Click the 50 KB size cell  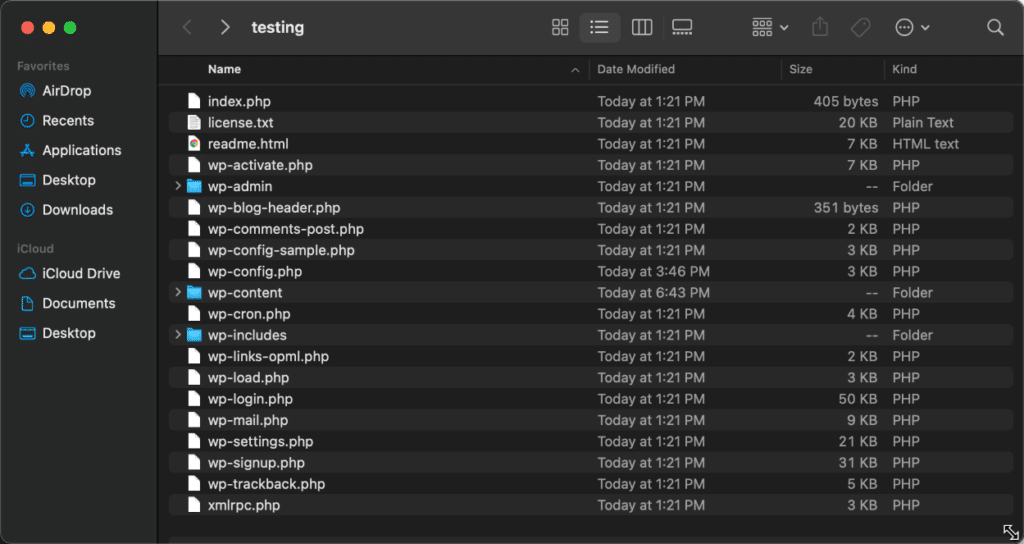[x=857, y=399]
